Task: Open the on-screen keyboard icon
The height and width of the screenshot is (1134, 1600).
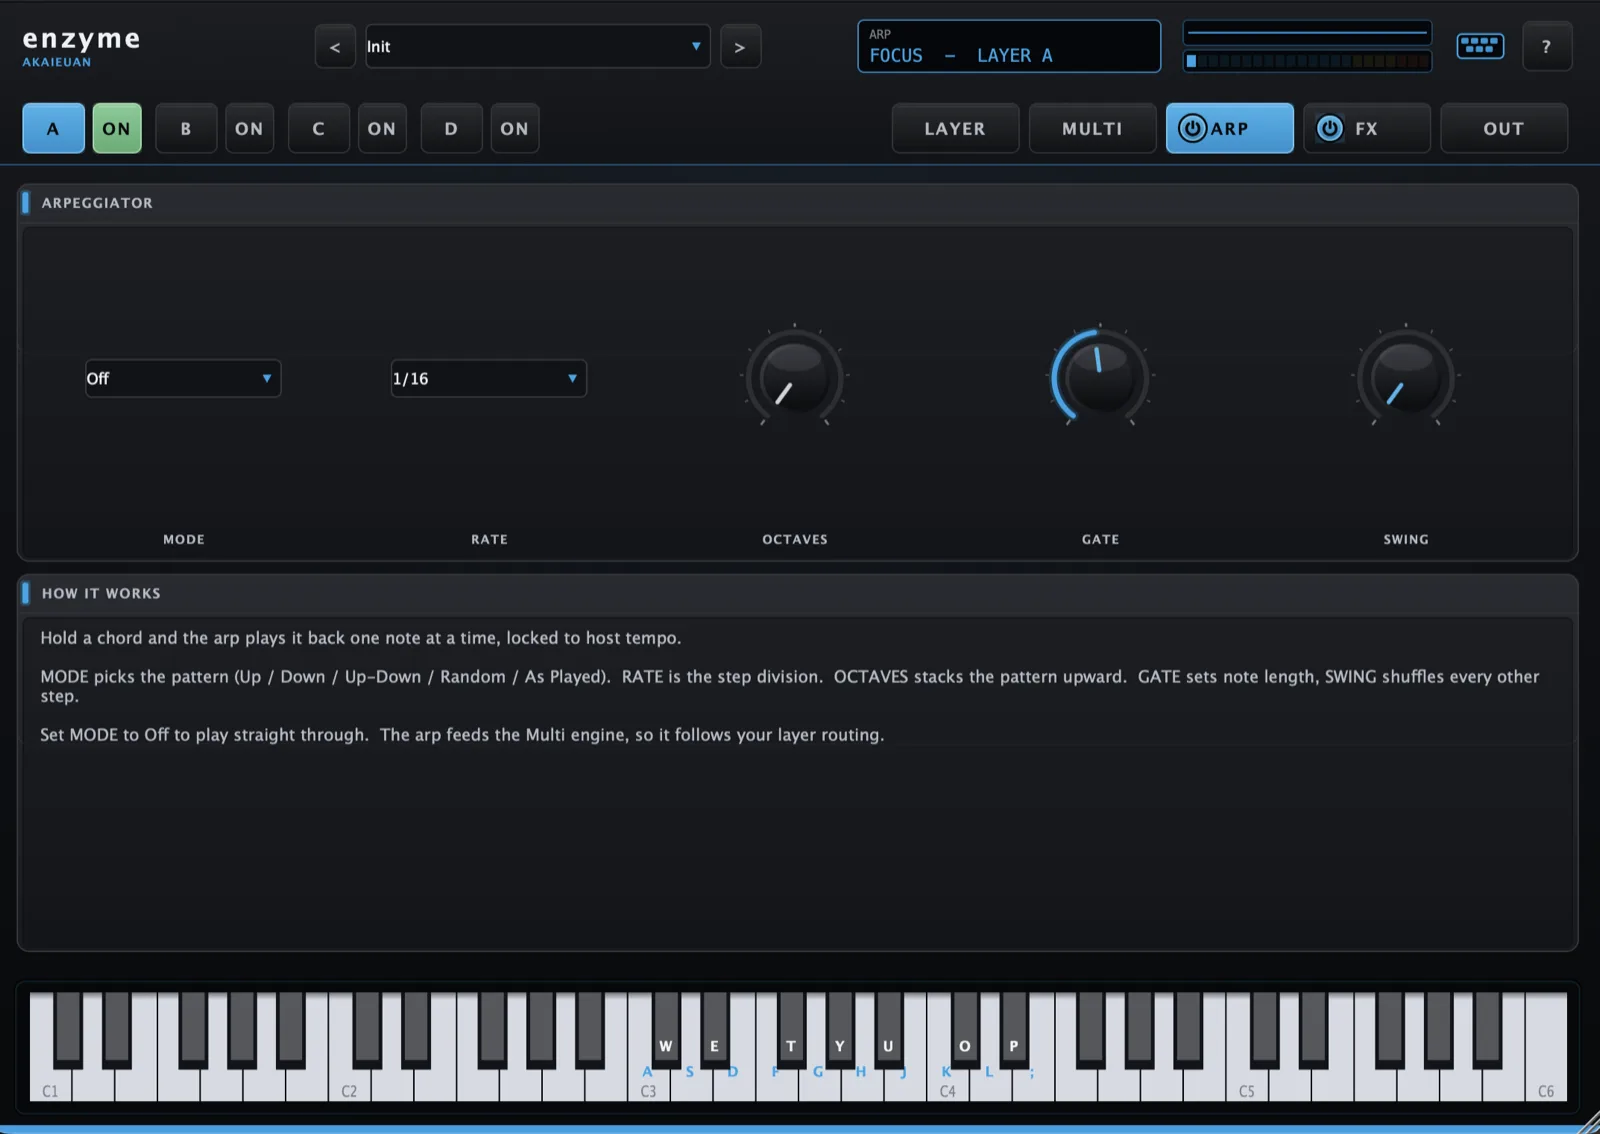Action: point(1480,46)
